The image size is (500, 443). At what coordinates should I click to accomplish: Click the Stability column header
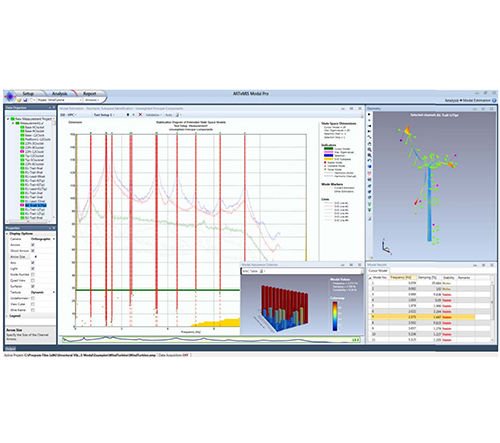coord(448,277)
